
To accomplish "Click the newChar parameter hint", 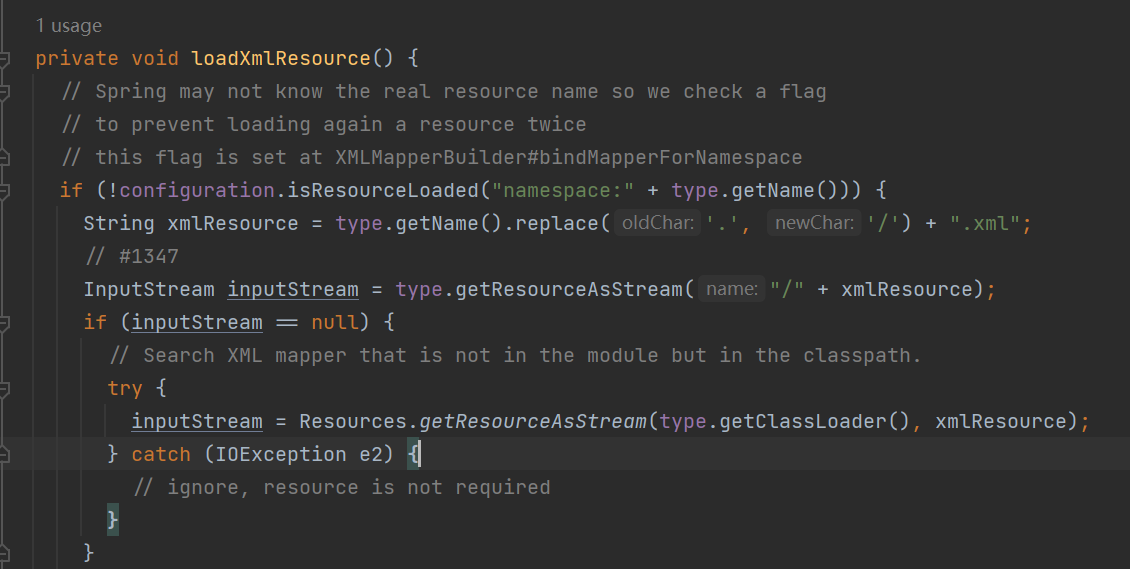I will pos(812,223).
